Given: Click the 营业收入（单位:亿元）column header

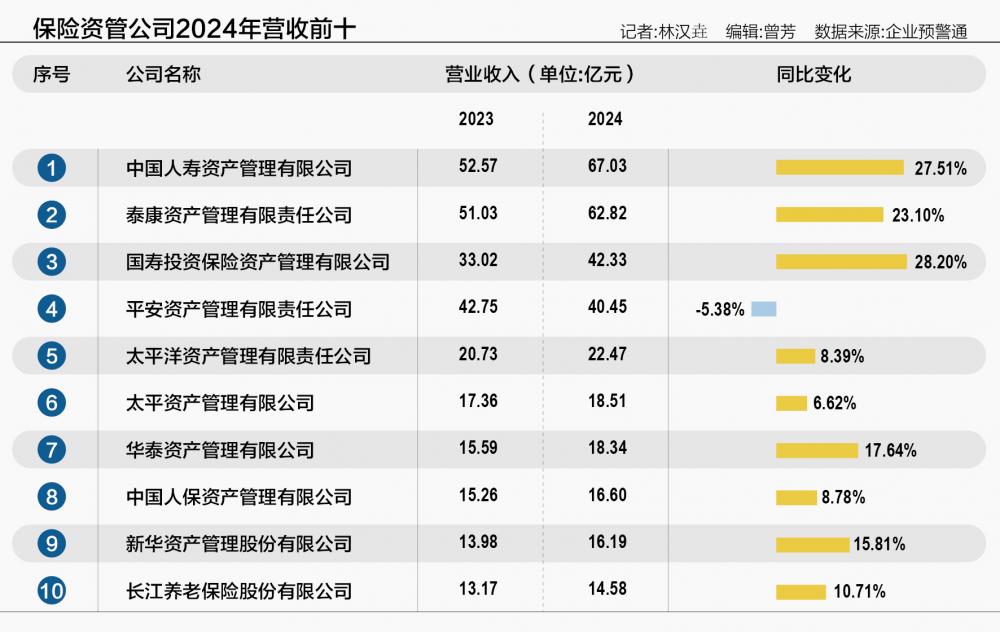Looking at the screenshot, I should 541,75.
